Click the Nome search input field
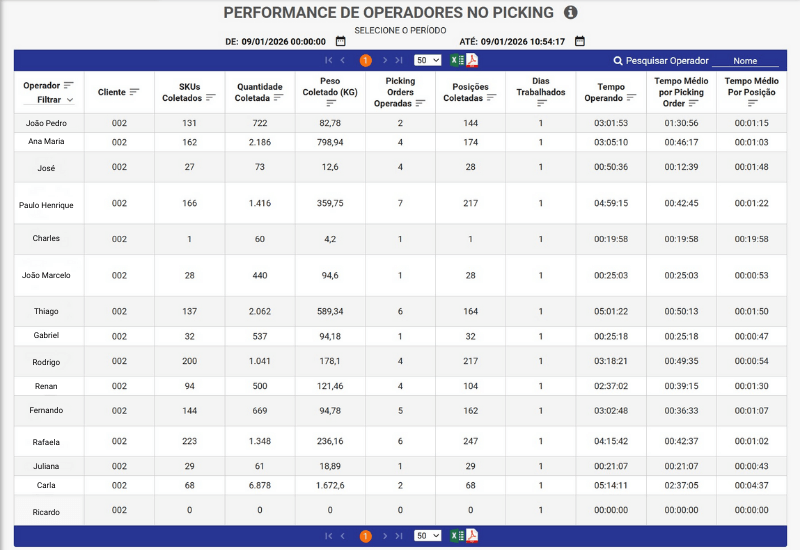This screenshot has width=800, height=550. [x=745, y=61]
